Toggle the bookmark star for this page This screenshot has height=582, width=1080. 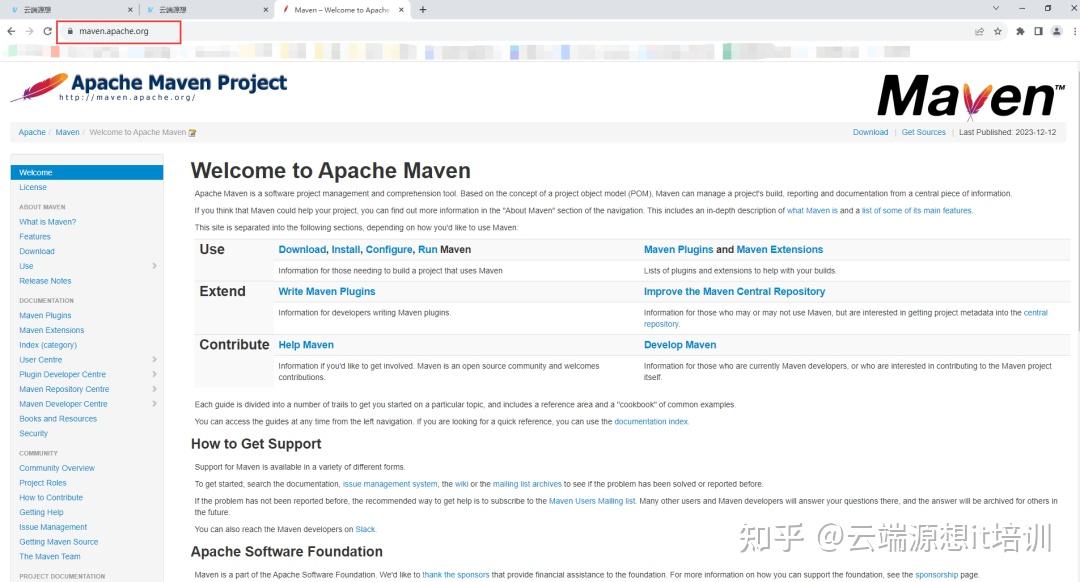click(x=997, y=31)
